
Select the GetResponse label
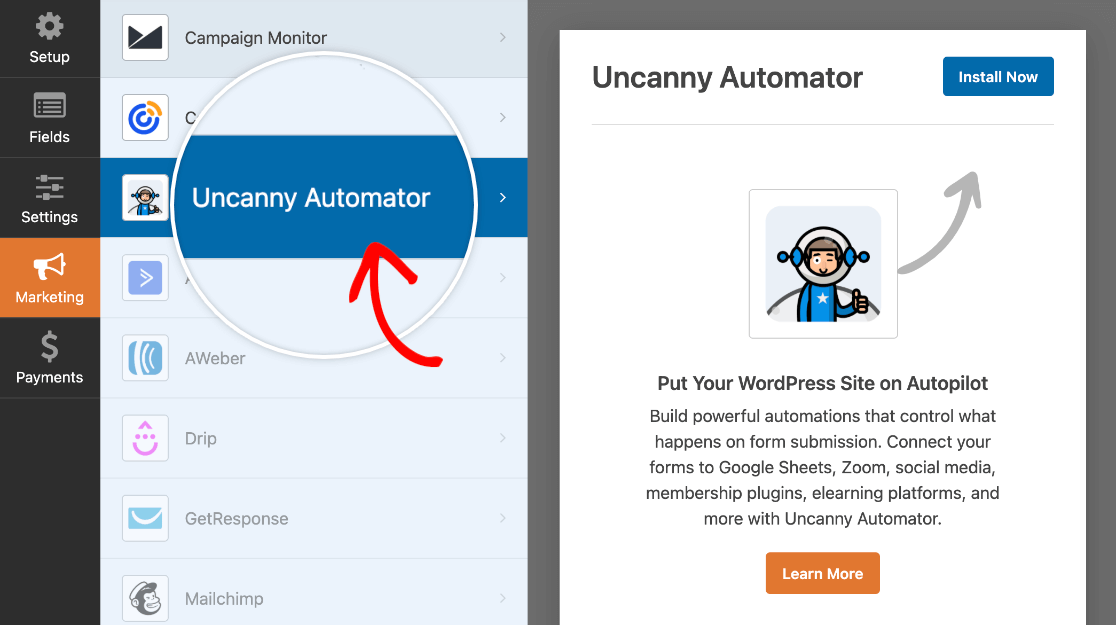(x=236, y=519)
